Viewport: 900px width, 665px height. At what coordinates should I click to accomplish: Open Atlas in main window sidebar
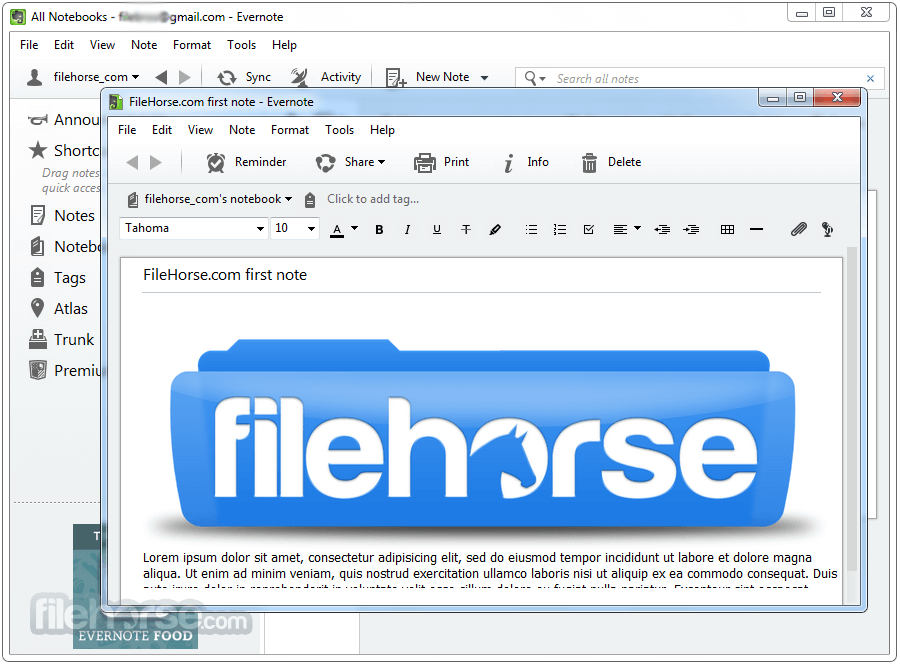tap(59, 309)
